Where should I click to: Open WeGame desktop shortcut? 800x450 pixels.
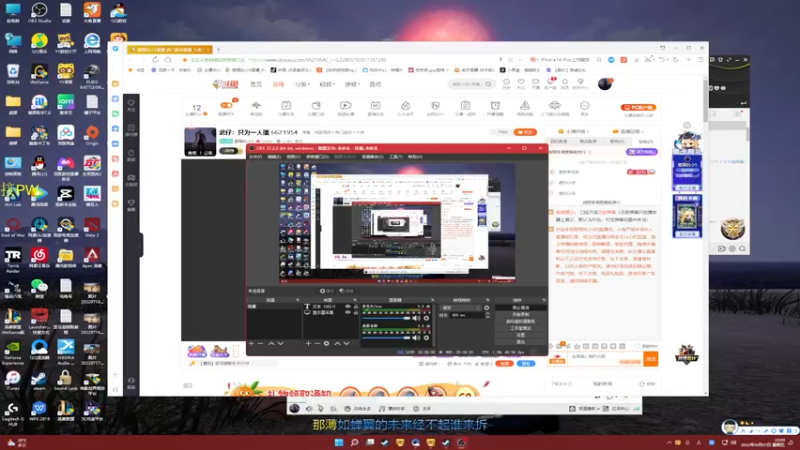(39, 74)
